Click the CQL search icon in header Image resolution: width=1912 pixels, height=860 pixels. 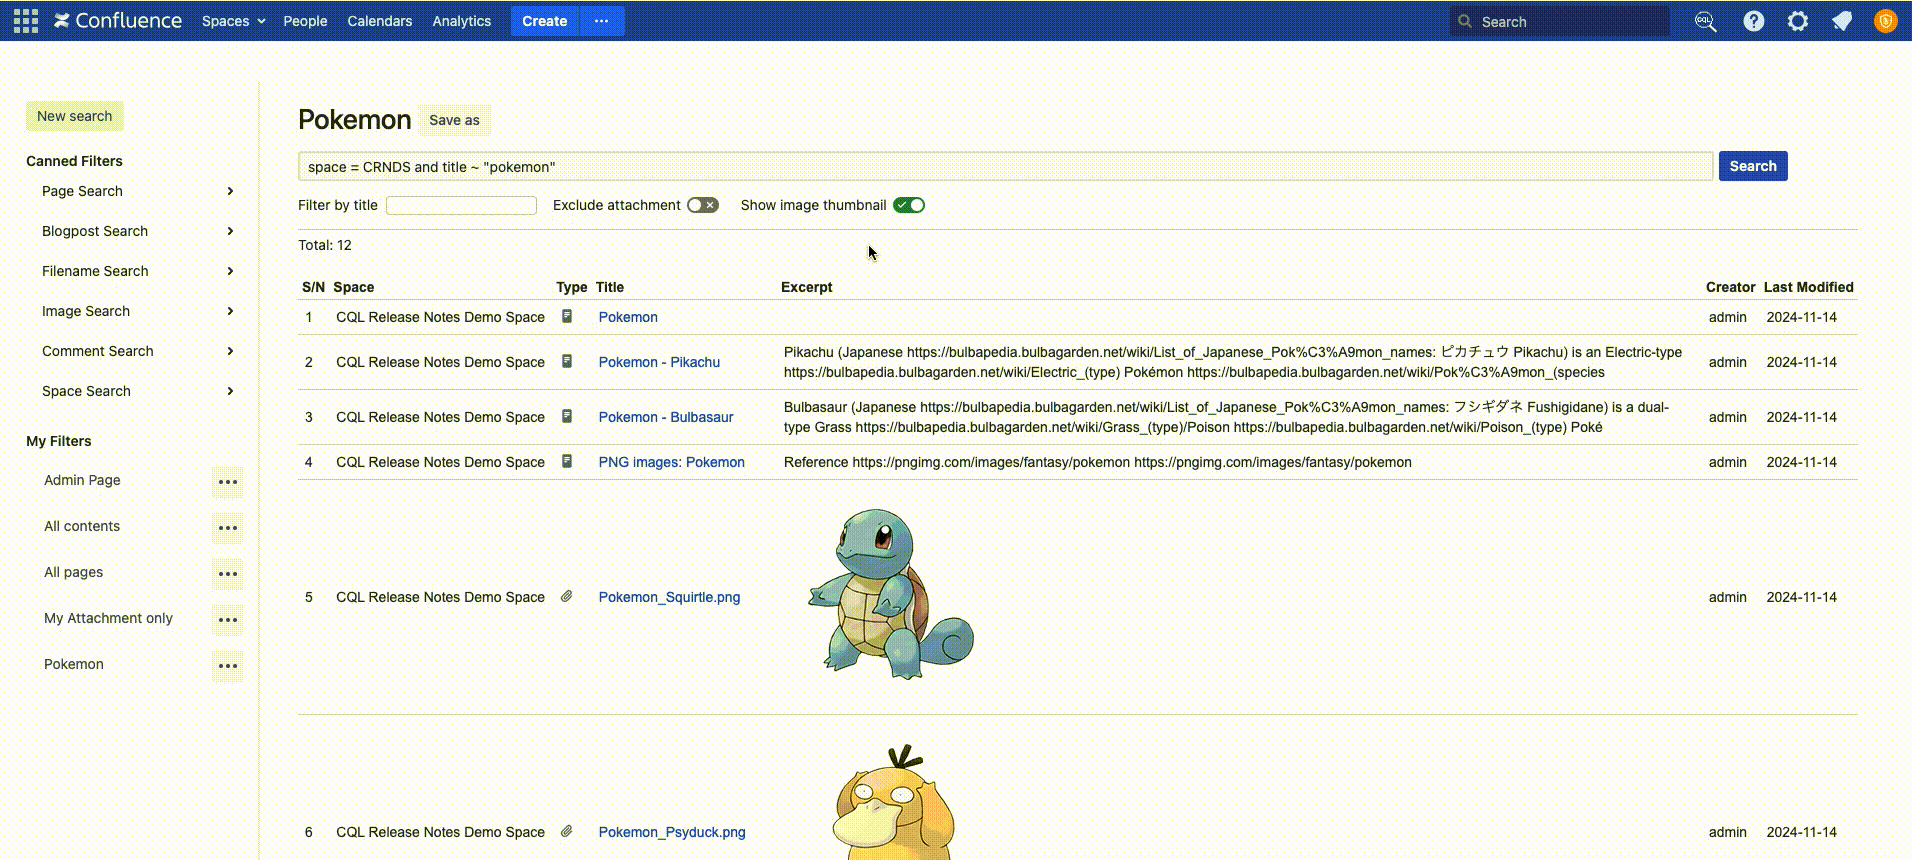(x=1705, y=21)
